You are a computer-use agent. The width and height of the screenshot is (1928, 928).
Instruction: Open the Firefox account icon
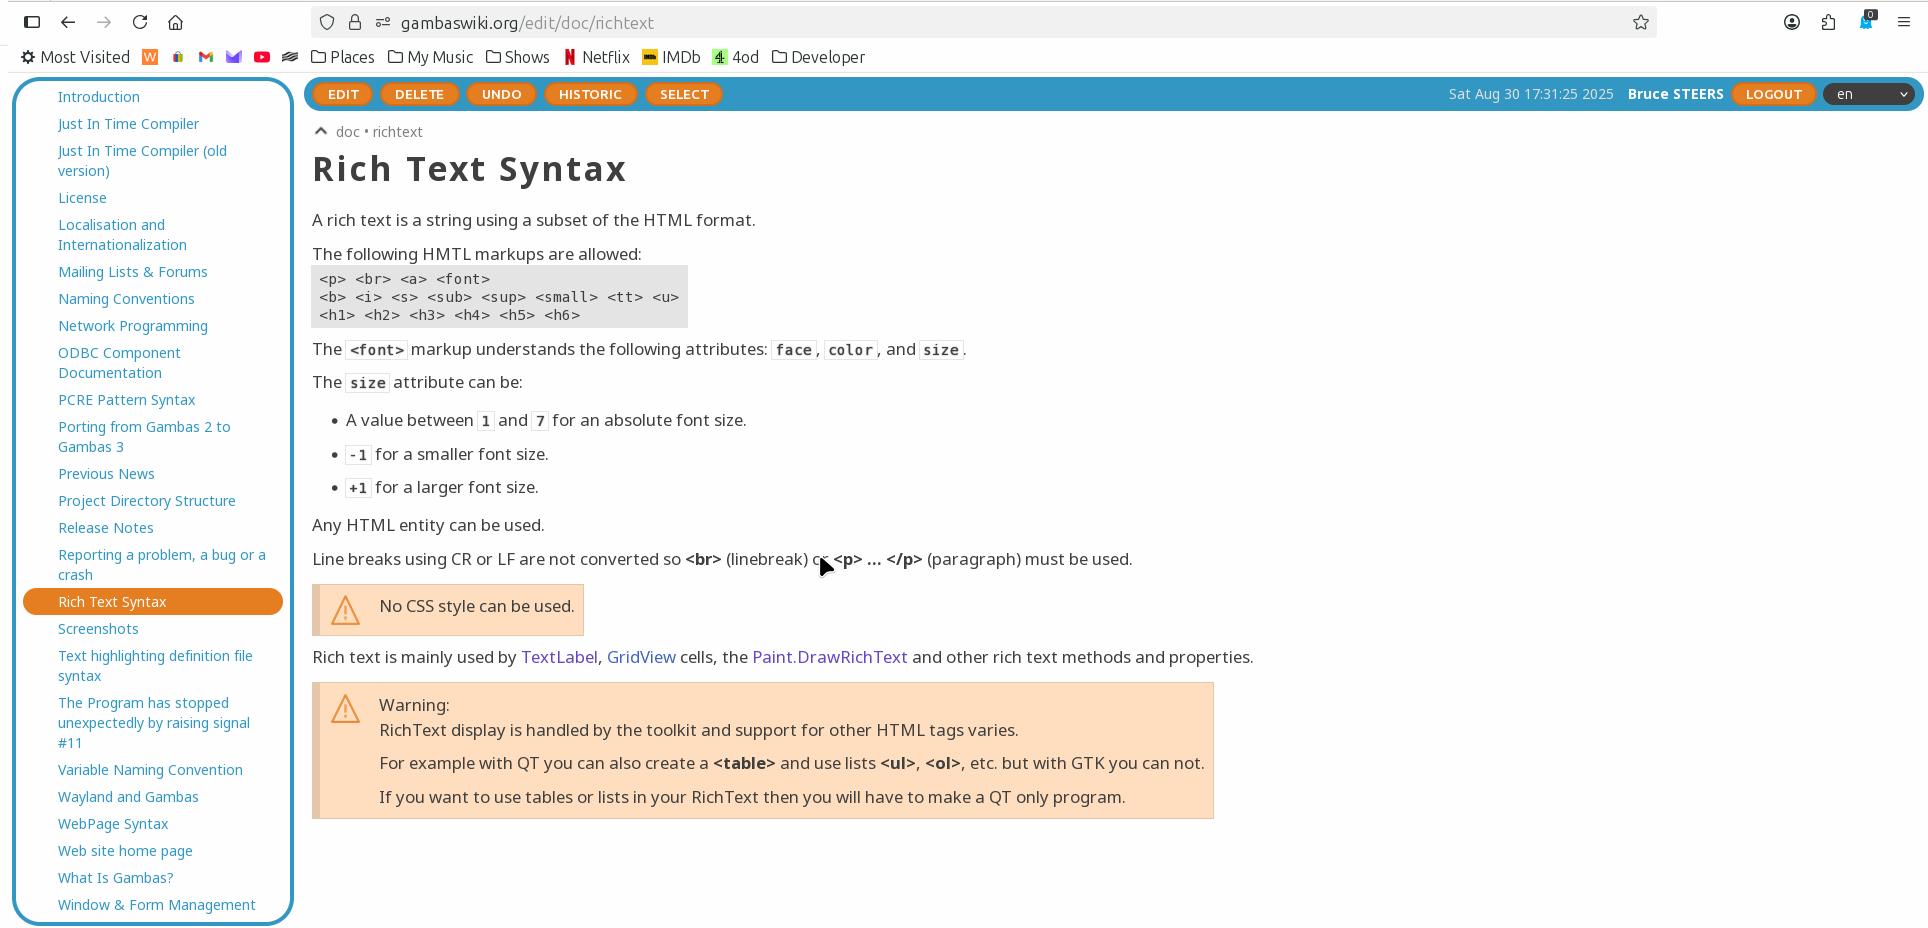[1792, 22]
